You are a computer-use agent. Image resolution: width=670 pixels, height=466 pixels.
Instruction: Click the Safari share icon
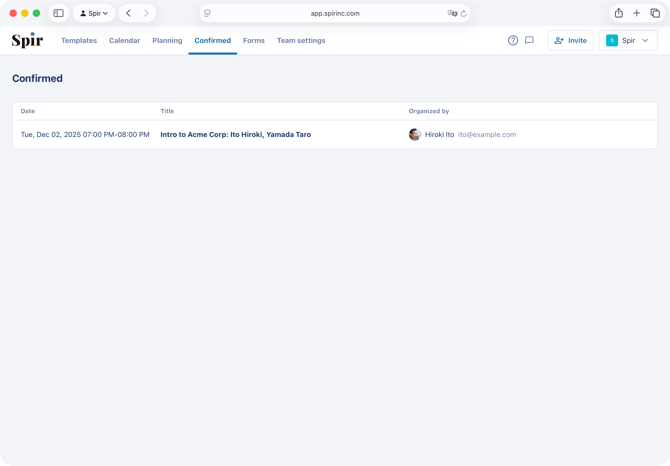(x=618, y=13)
